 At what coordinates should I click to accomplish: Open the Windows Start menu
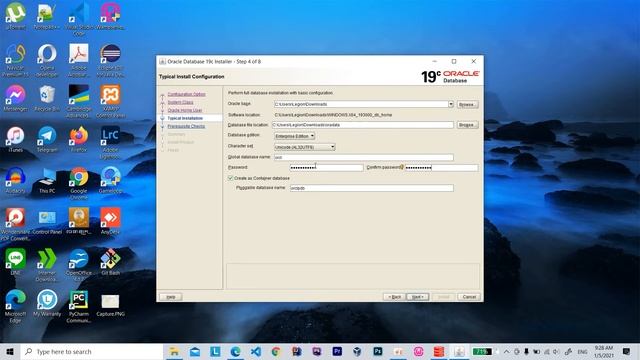[x=10, y=351]
